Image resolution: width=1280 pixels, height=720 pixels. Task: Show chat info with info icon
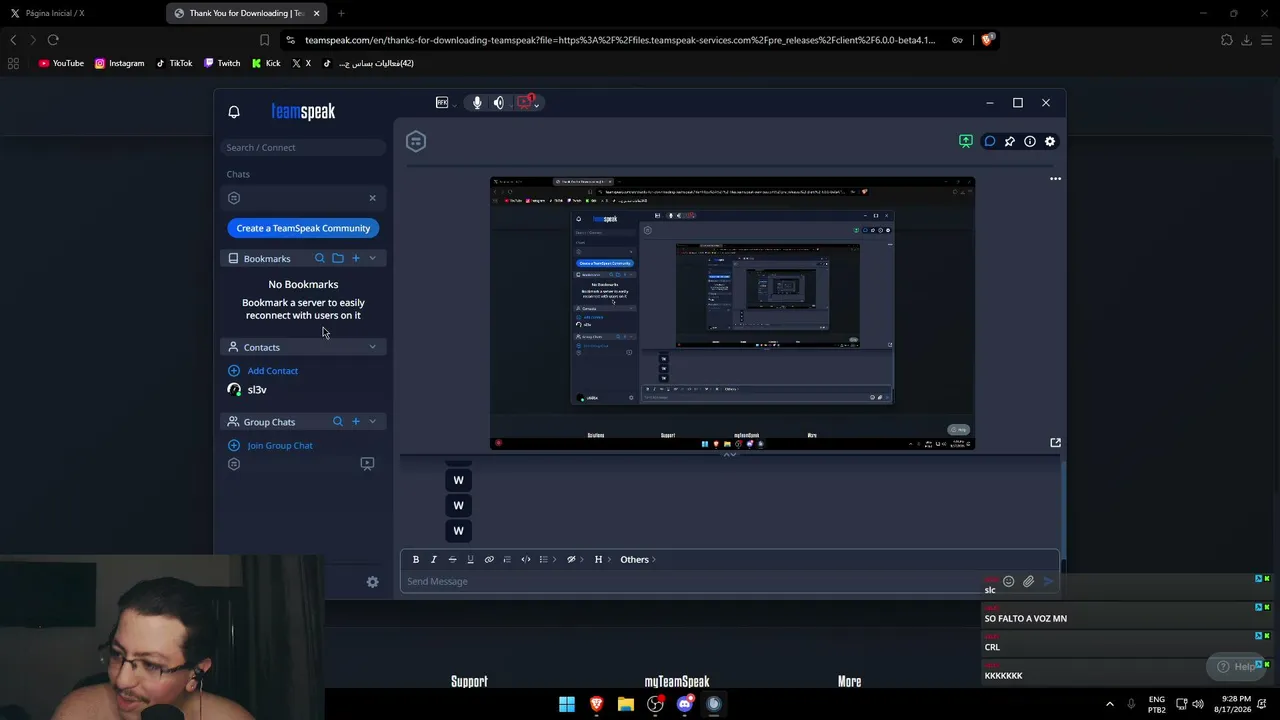(1030, 141)
